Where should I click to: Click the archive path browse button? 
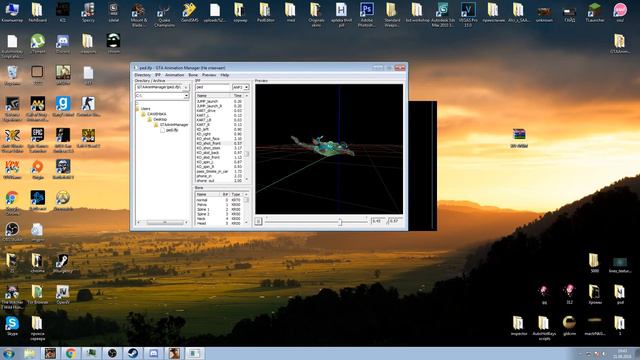pyautogui.click(x=186, y=87)
